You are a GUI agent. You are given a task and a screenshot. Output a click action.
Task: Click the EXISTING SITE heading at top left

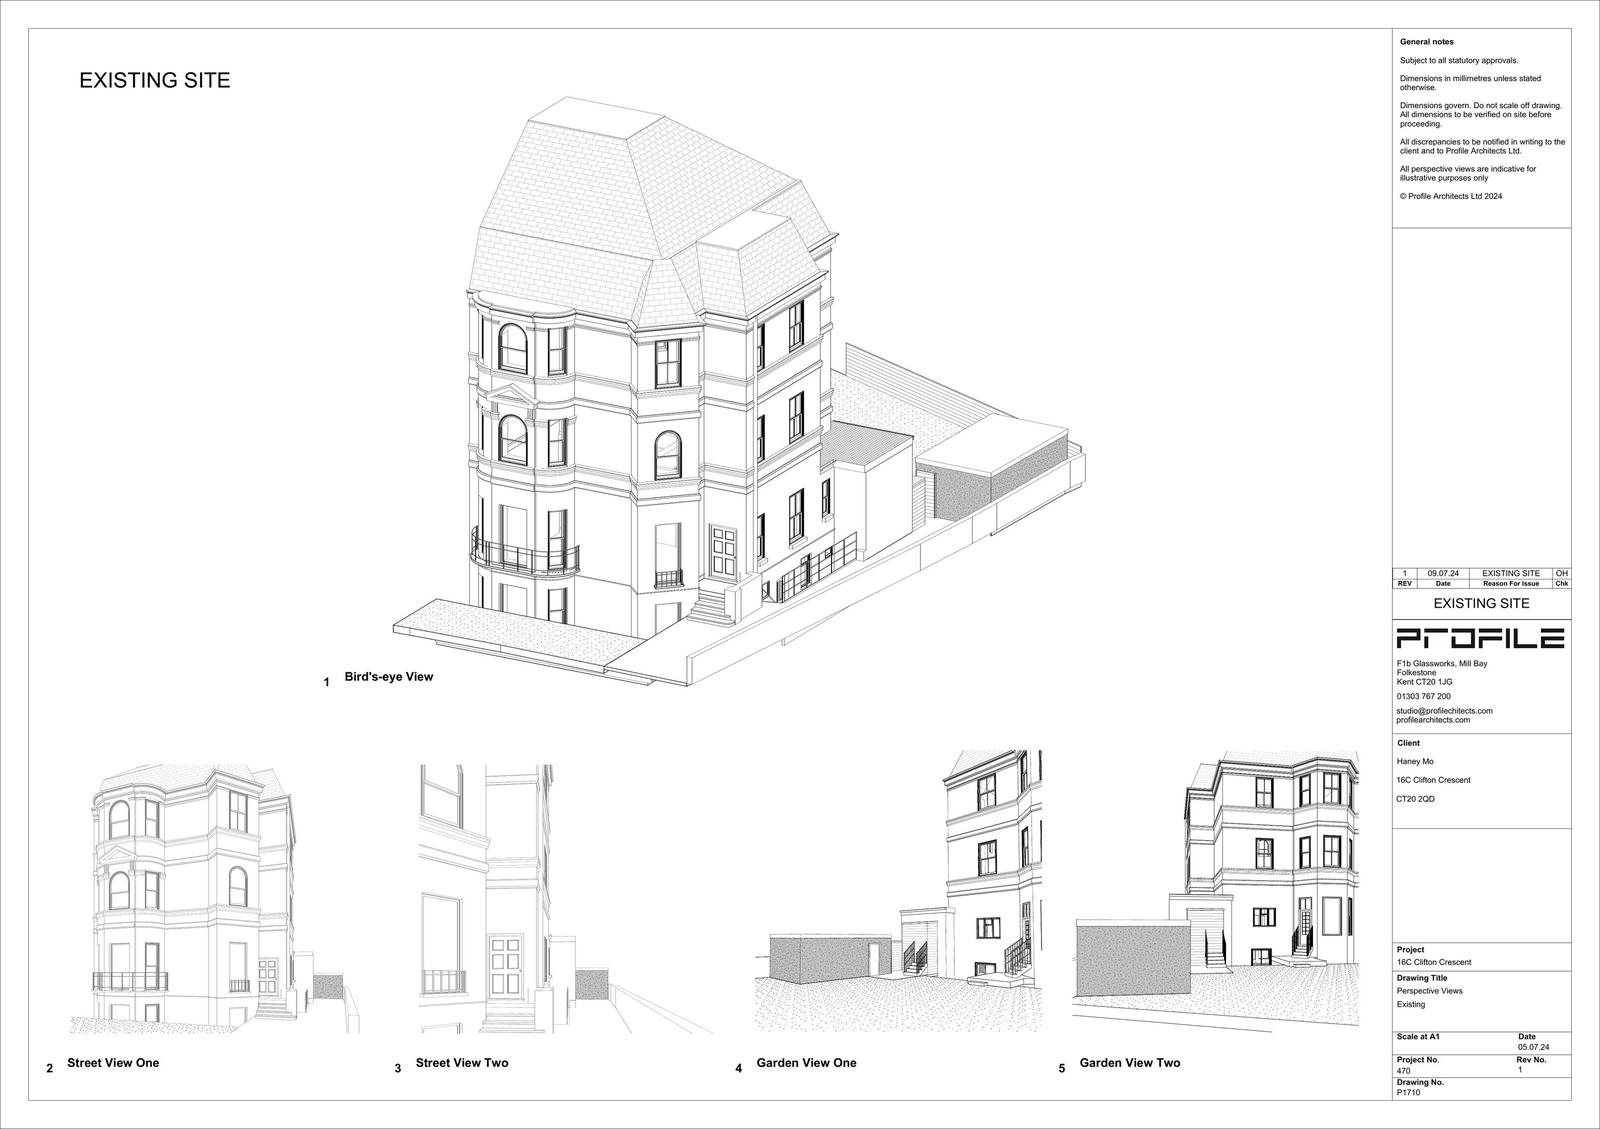point(155,81)
